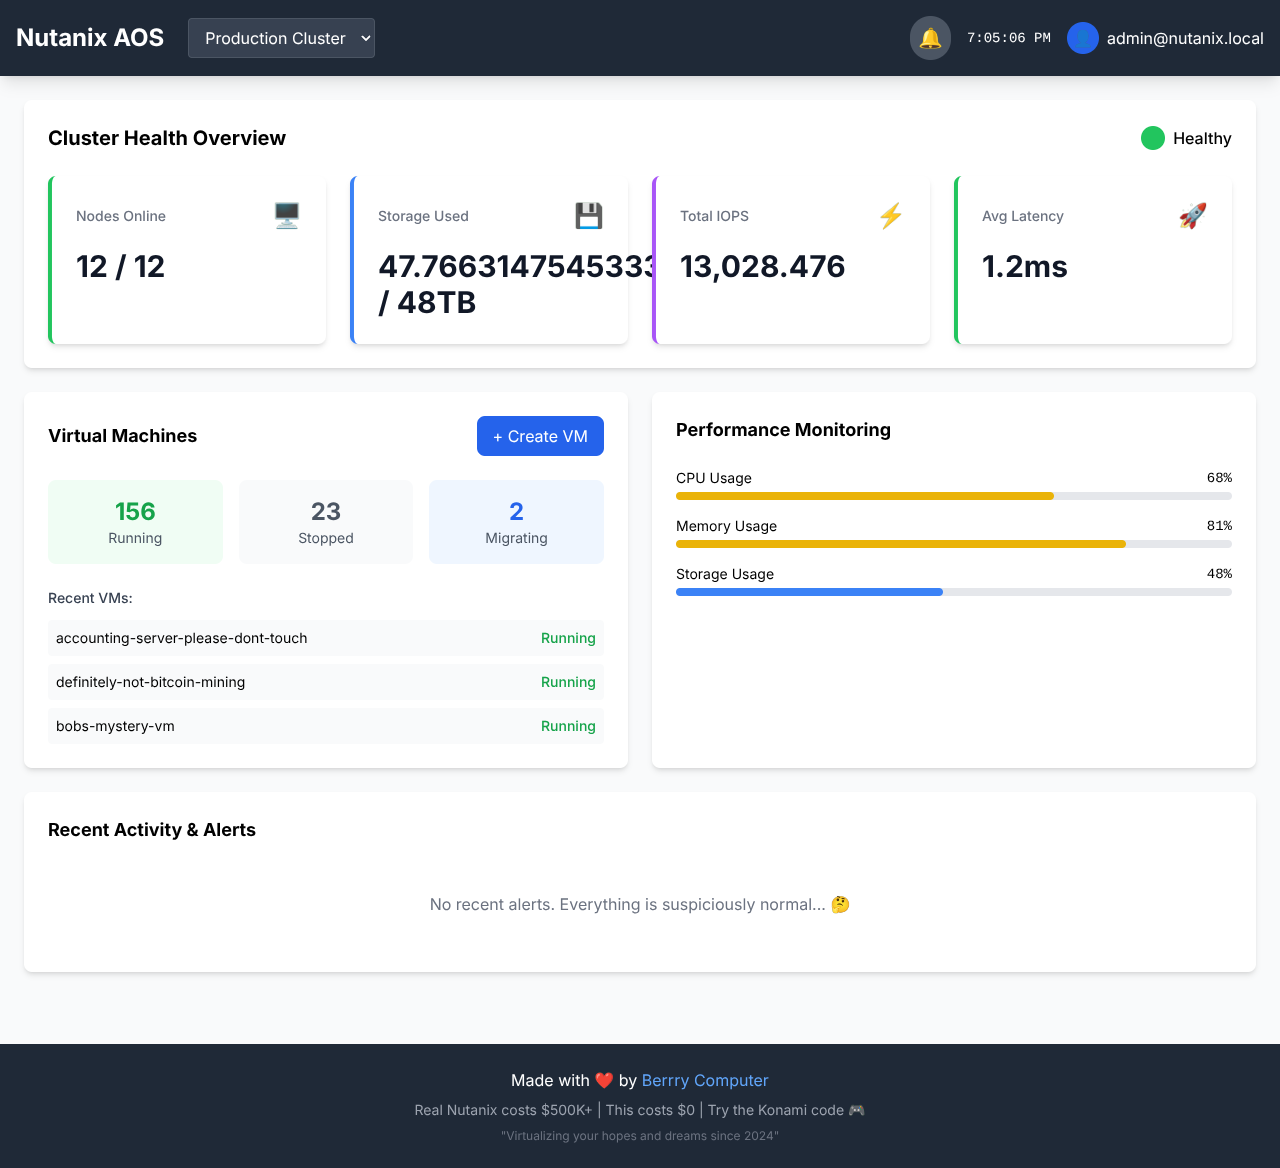Expand the Stopped VMs tile
The height and width of the screenshot is (1168, 1280).
[325, 521]
